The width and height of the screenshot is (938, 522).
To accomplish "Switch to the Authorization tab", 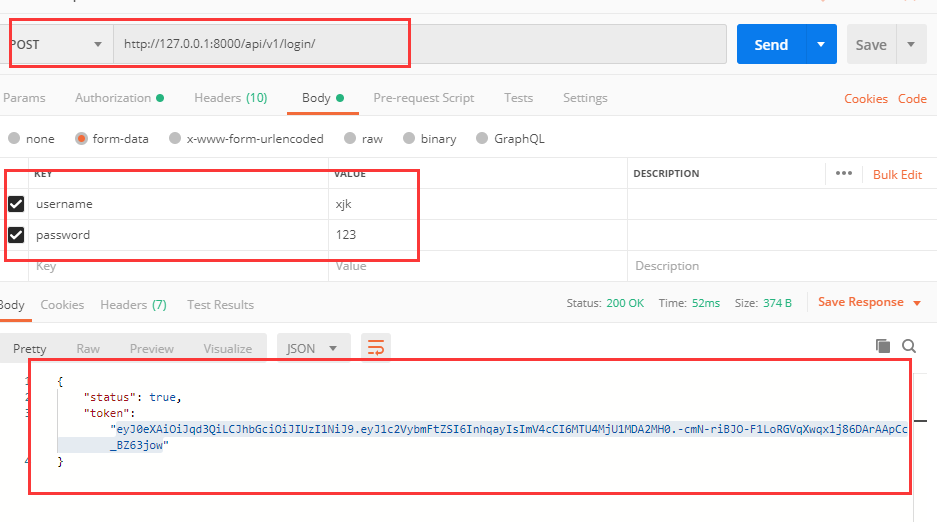I will point(119,98).
